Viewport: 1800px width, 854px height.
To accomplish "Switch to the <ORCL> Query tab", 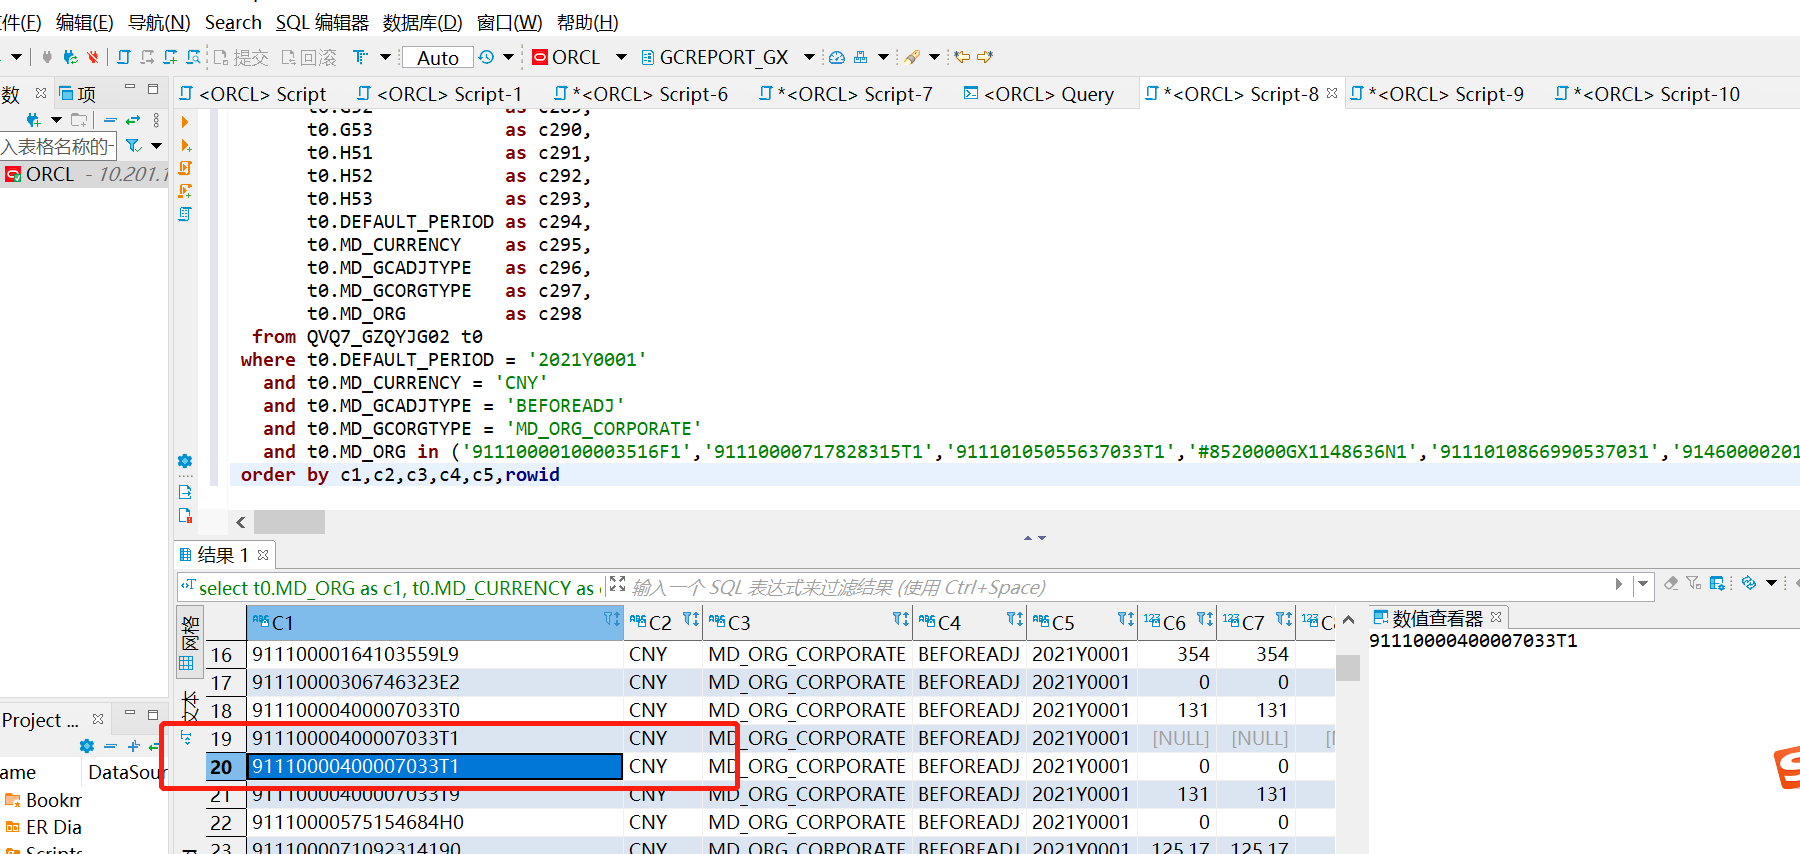I will [1039, 94].
